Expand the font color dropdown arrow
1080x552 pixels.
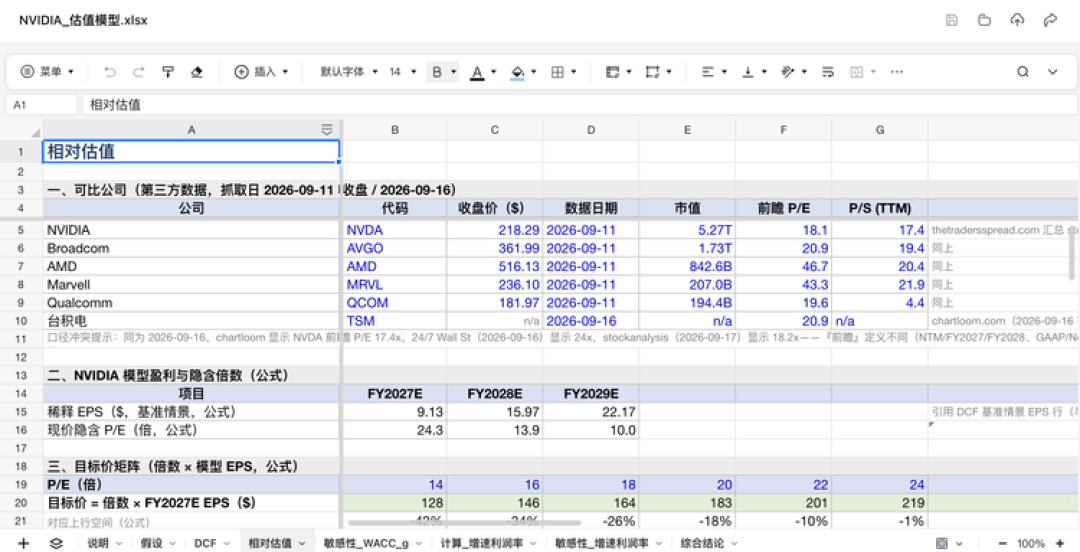493,72
